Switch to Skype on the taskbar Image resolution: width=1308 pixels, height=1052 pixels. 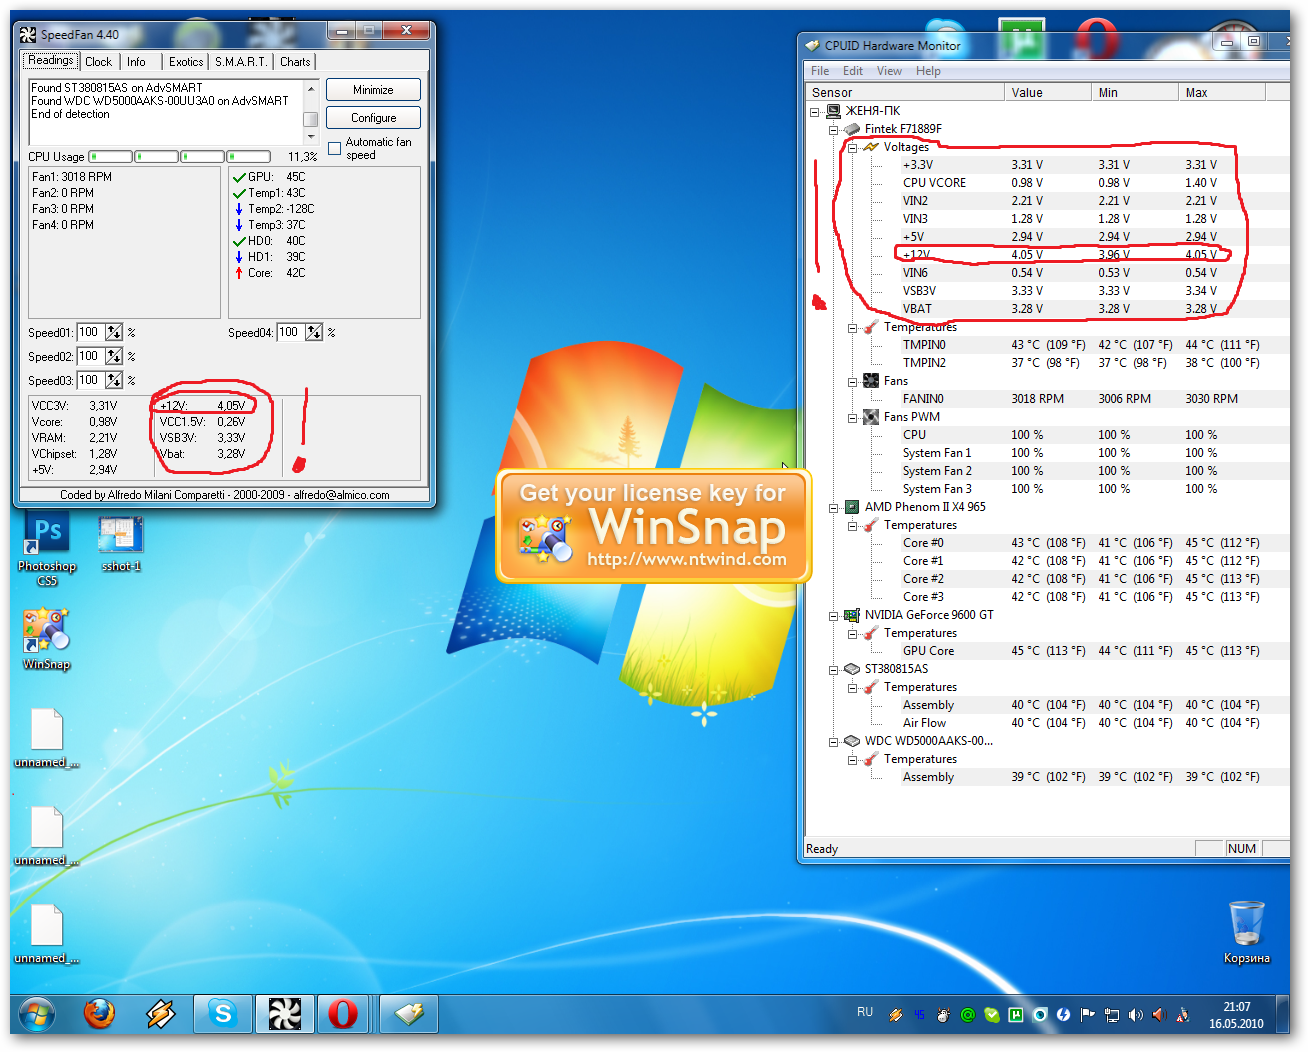click(x=222, y=1014)
